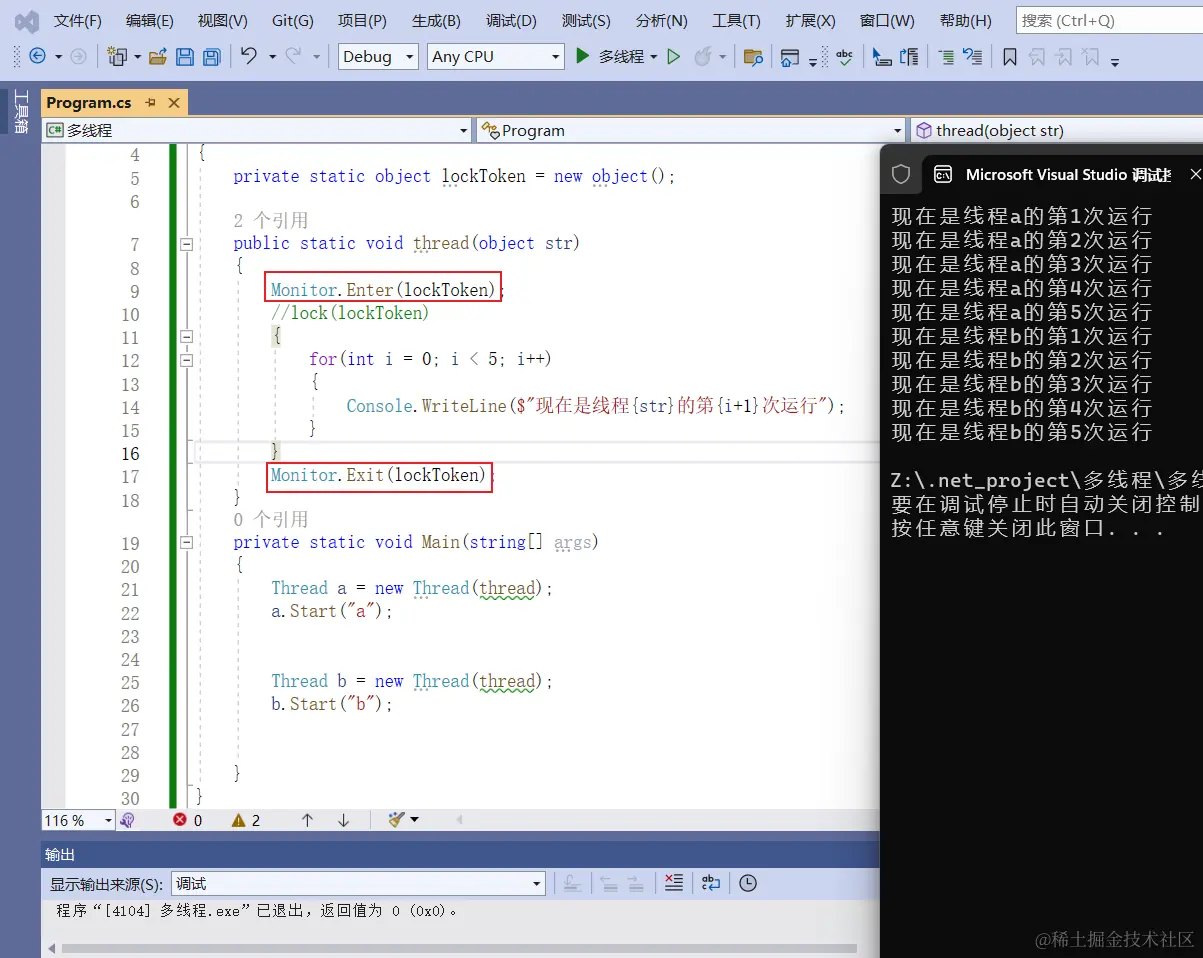
Task: Click the find in files folder icon
Action: click(x=754, y=57)
